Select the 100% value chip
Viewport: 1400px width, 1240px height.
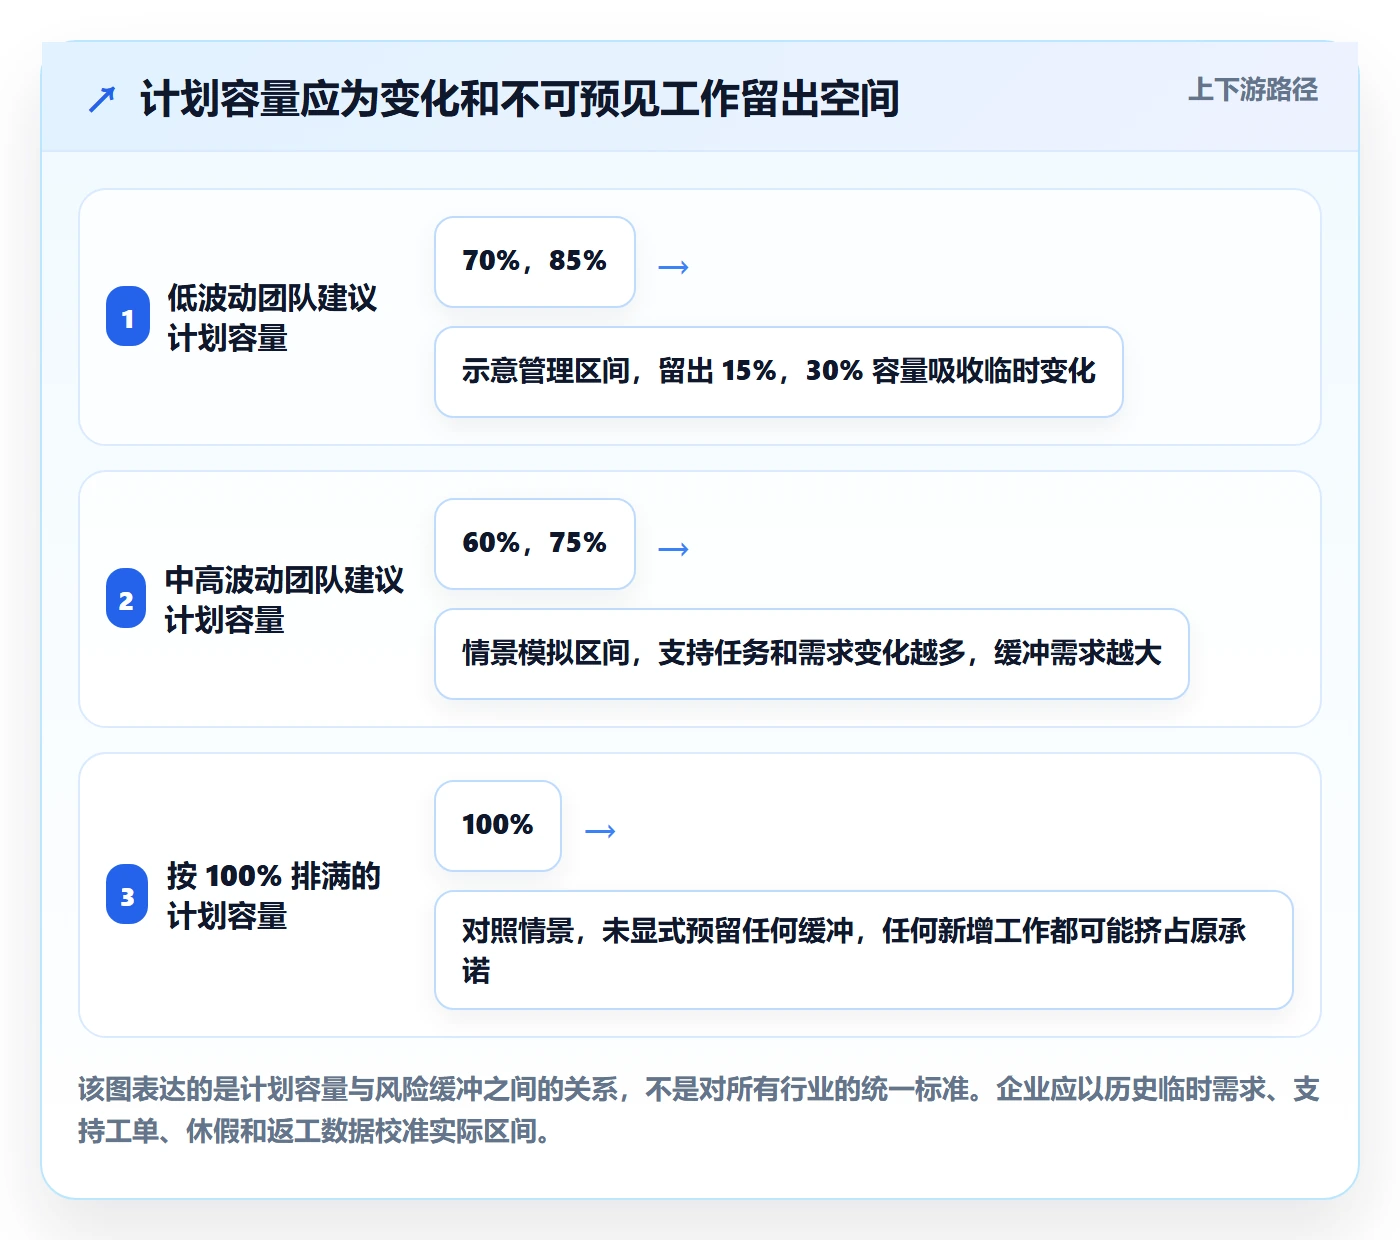coord(498,826)
